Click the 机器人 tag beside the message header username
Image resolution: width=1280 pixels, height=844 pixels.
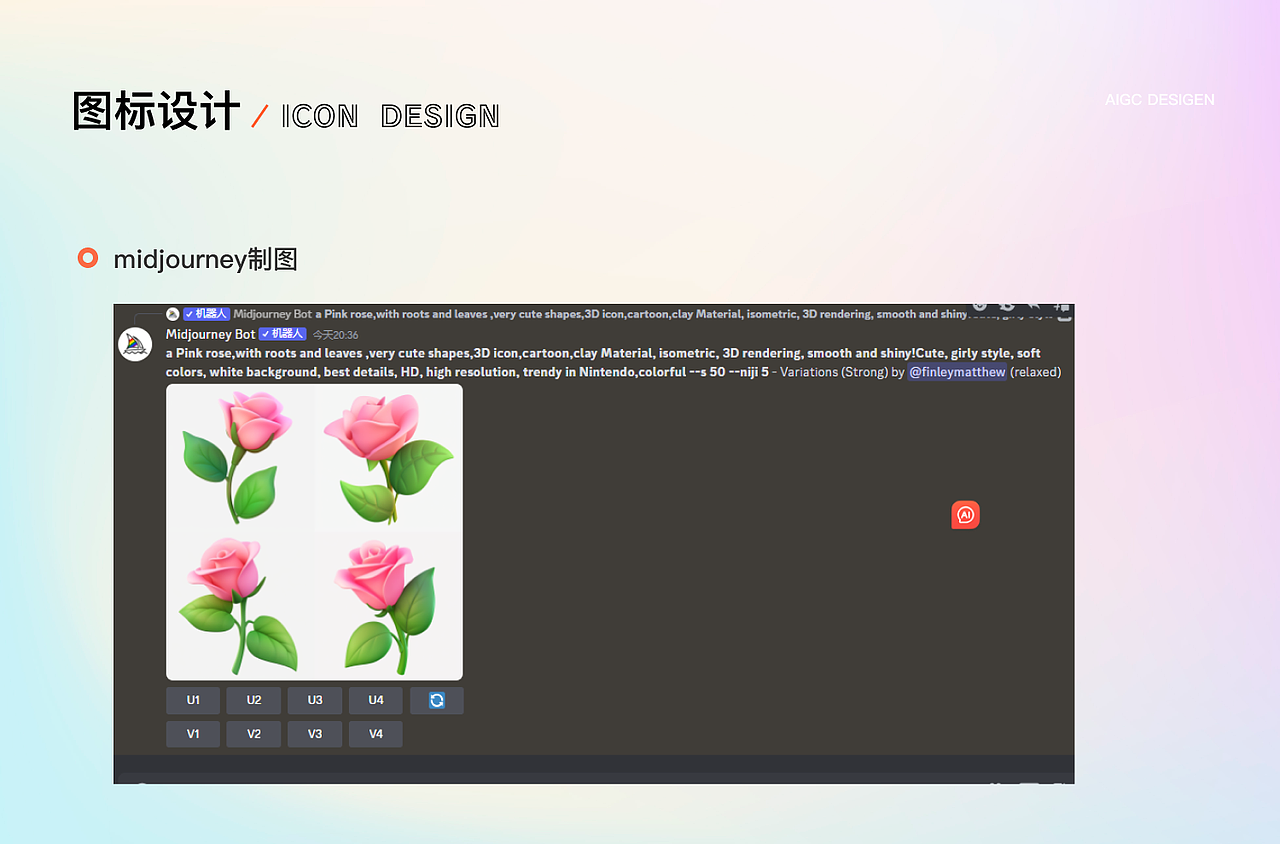[x=282, y=334]
